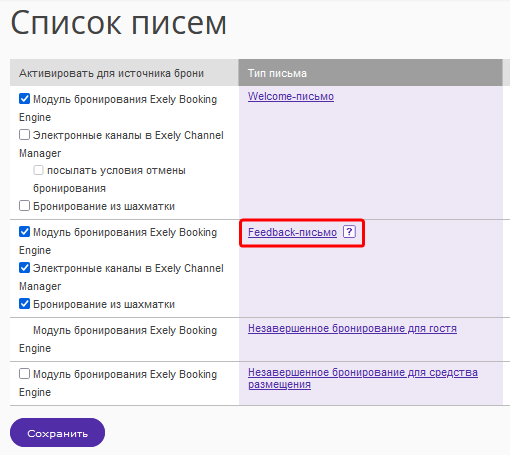
Task: Check Бронирование из шахматки for Welcome-письмо
Action: pos(24,206)
